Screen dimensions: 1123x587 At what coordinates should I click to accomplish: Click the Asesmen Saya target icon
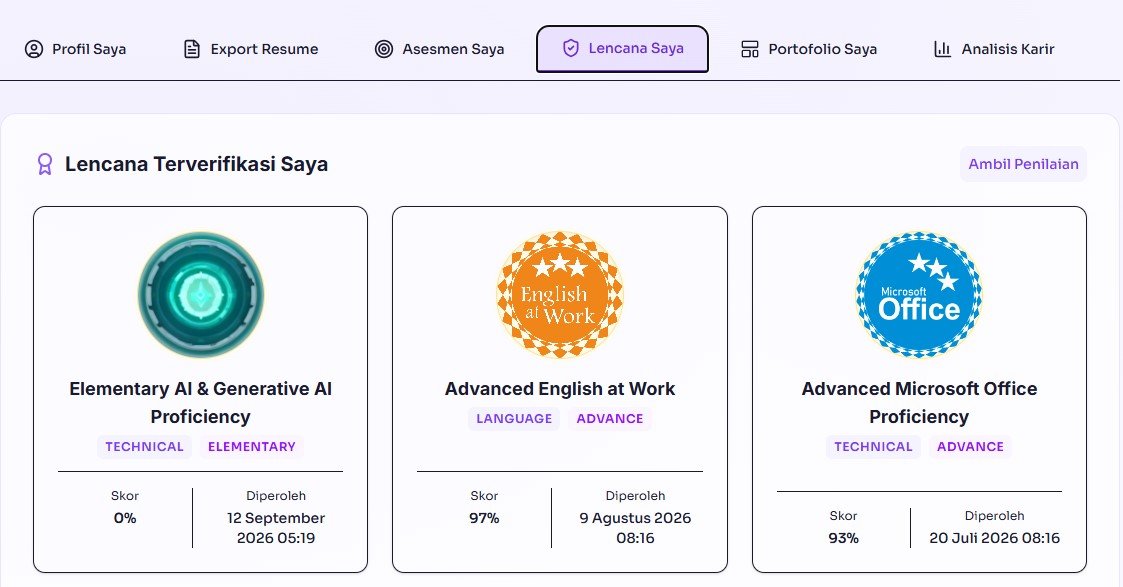click(x=384, y=49)
